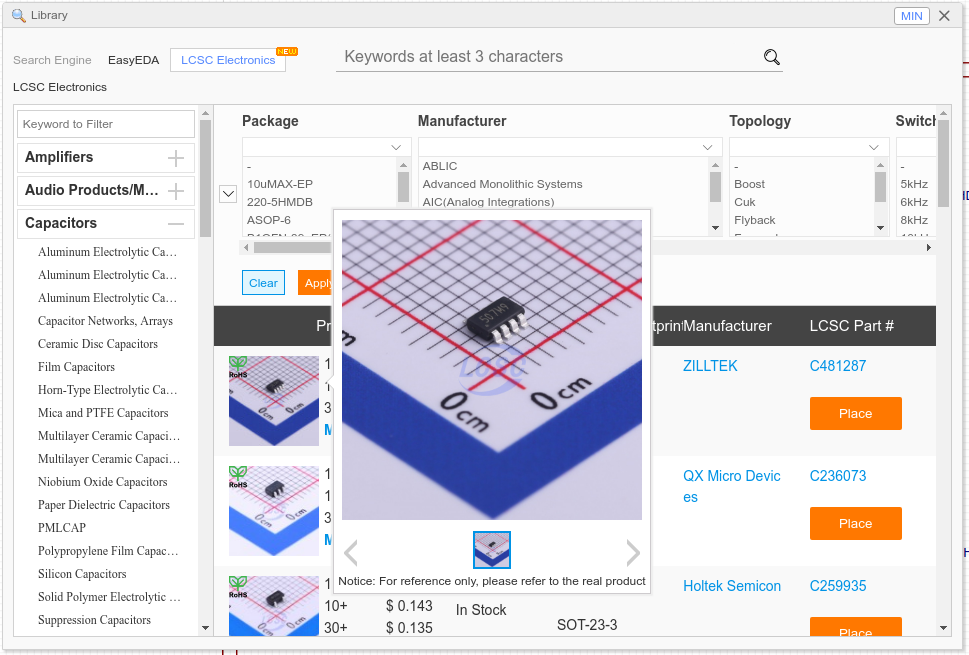Screen dimensions: 969x655
Task: Select 5kHz switching frequency option
Action: click(914, 184)
